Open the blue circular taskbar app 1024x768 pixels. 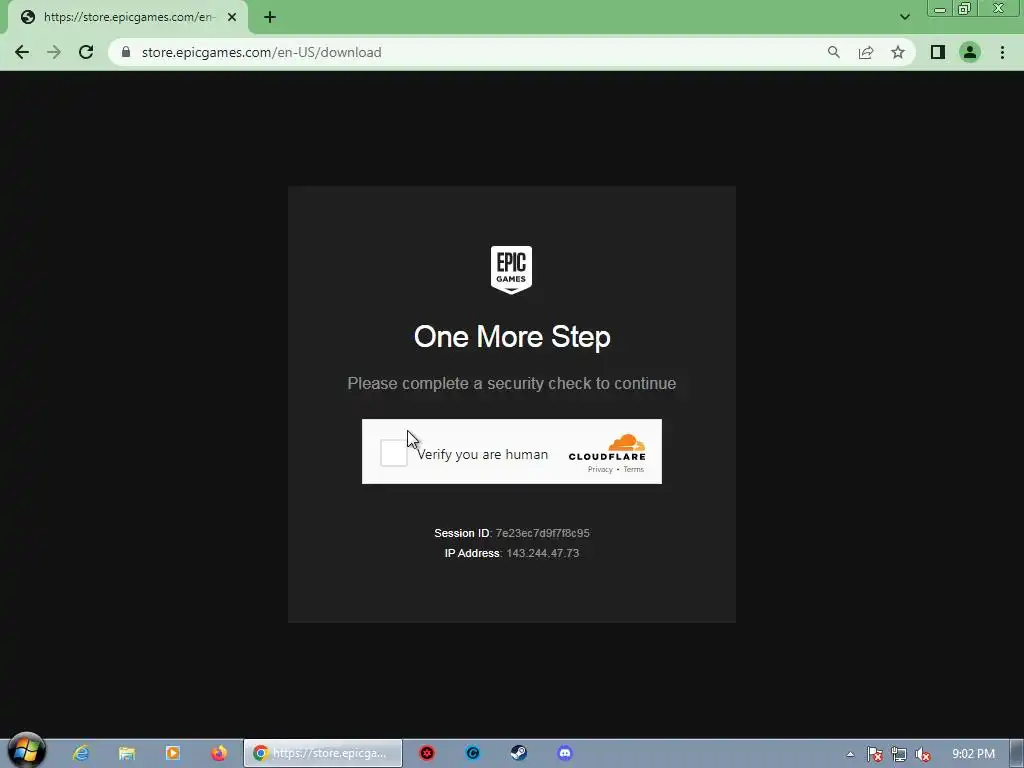473,753
